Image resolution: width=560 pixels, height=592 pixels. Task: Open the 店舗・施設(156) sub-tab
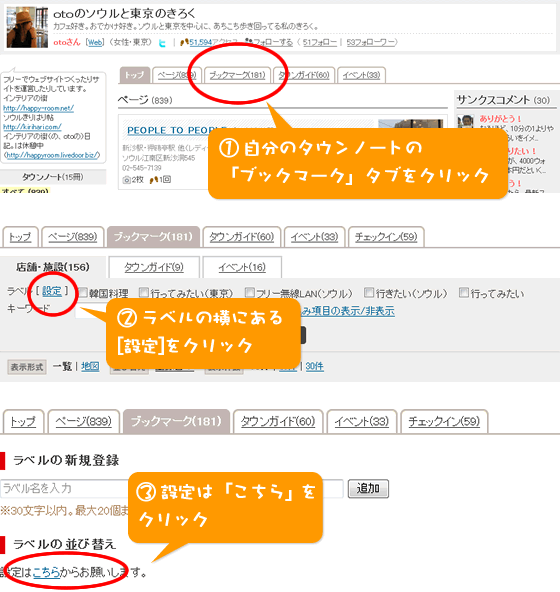[53, 267]
